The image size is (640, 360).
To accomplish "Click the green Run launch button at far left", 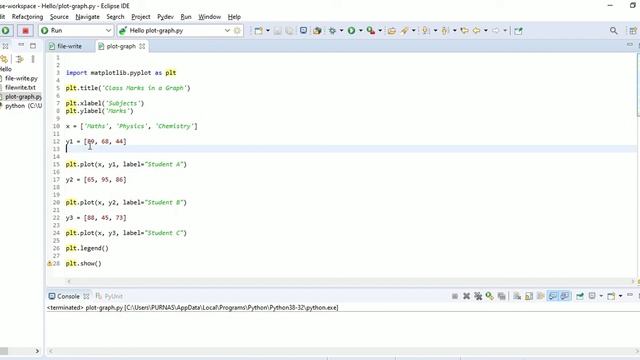I will point(6,31).
